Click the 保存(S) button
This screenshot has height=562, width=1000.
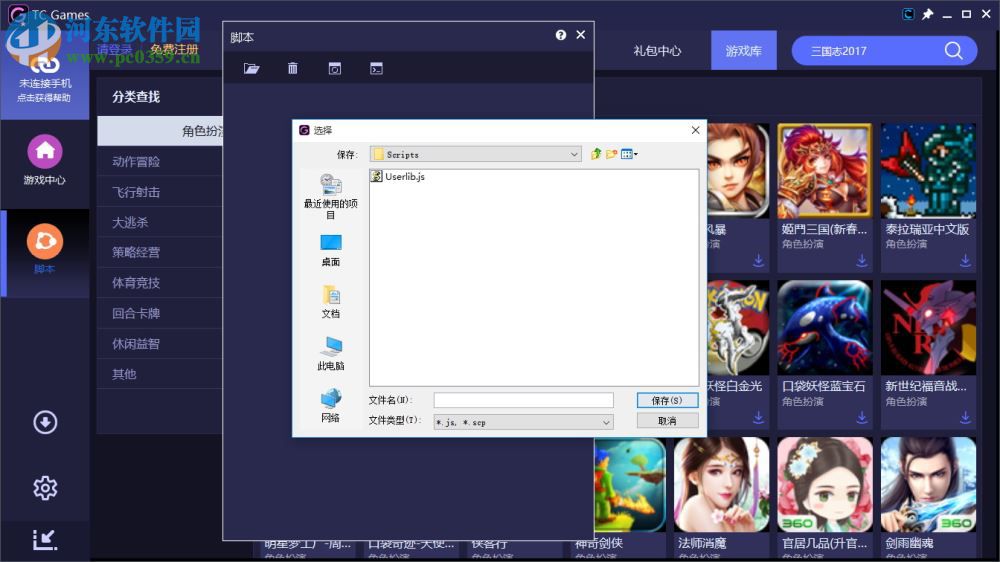[667, 400]
